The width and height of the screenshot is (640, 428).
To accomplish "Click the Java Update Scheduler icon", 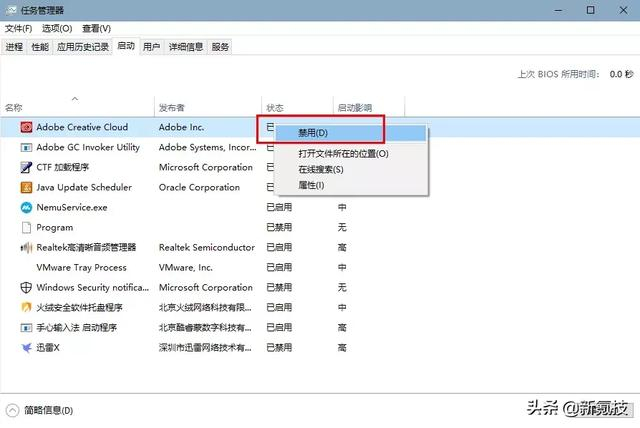I will (26, 187).
